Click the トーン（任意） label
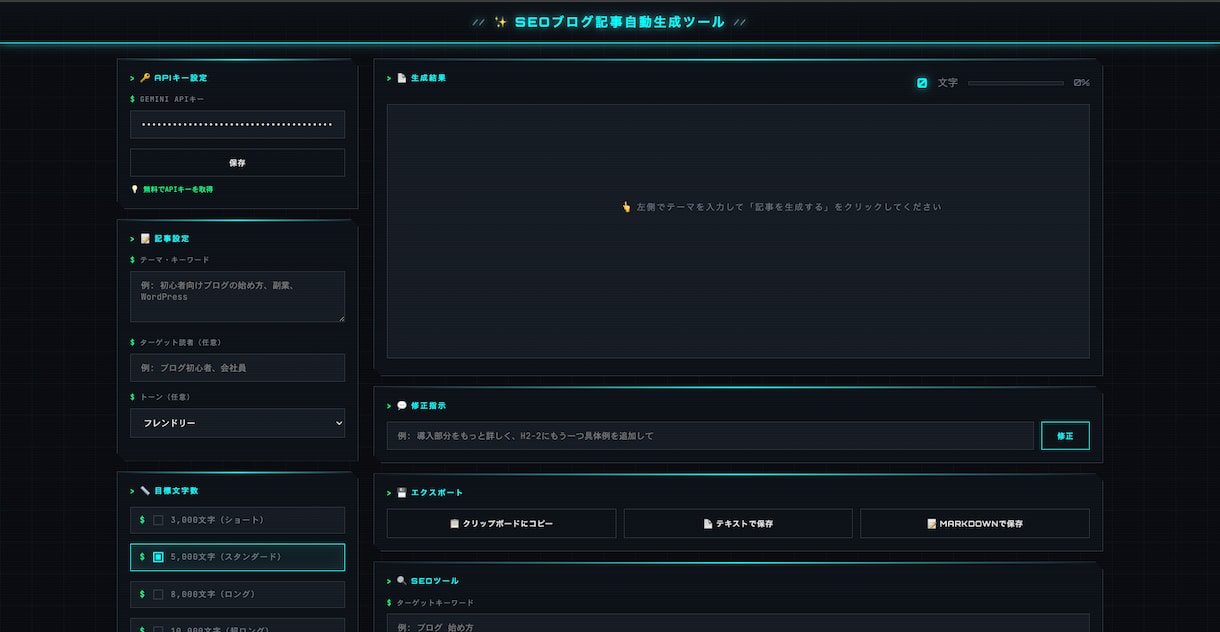 (165, 397)
